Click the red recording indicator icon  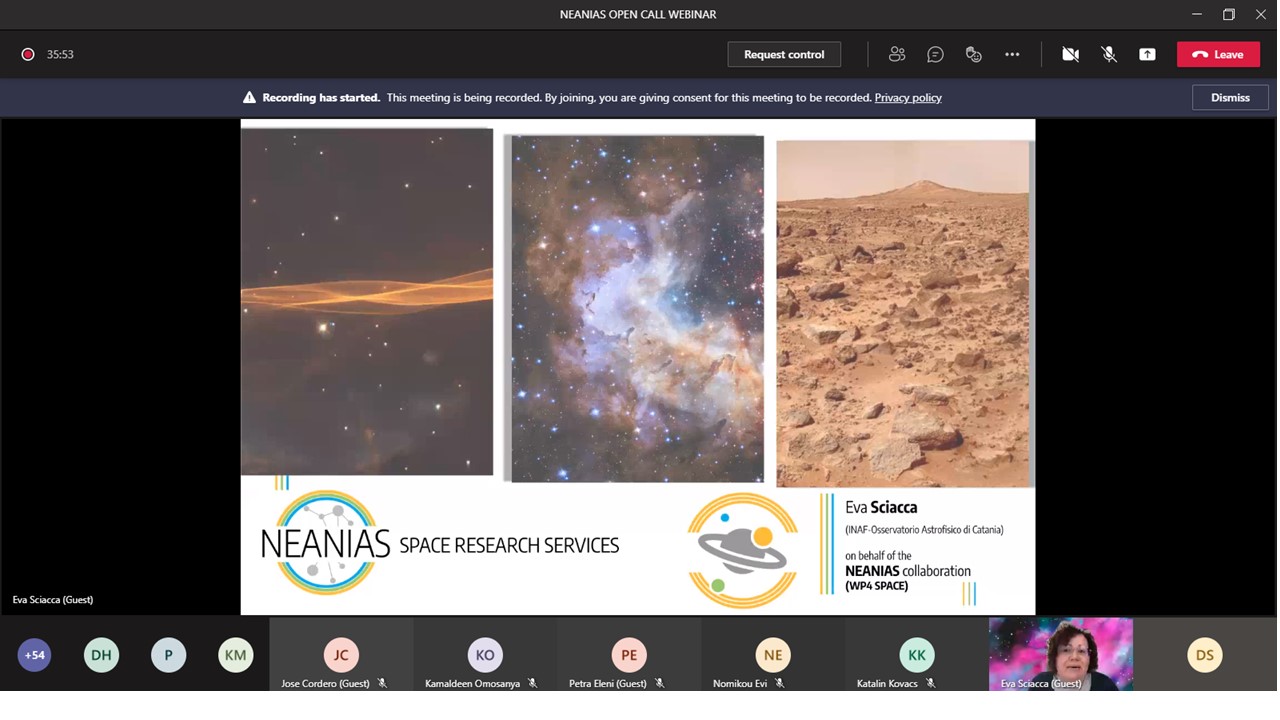click(28, 54)
